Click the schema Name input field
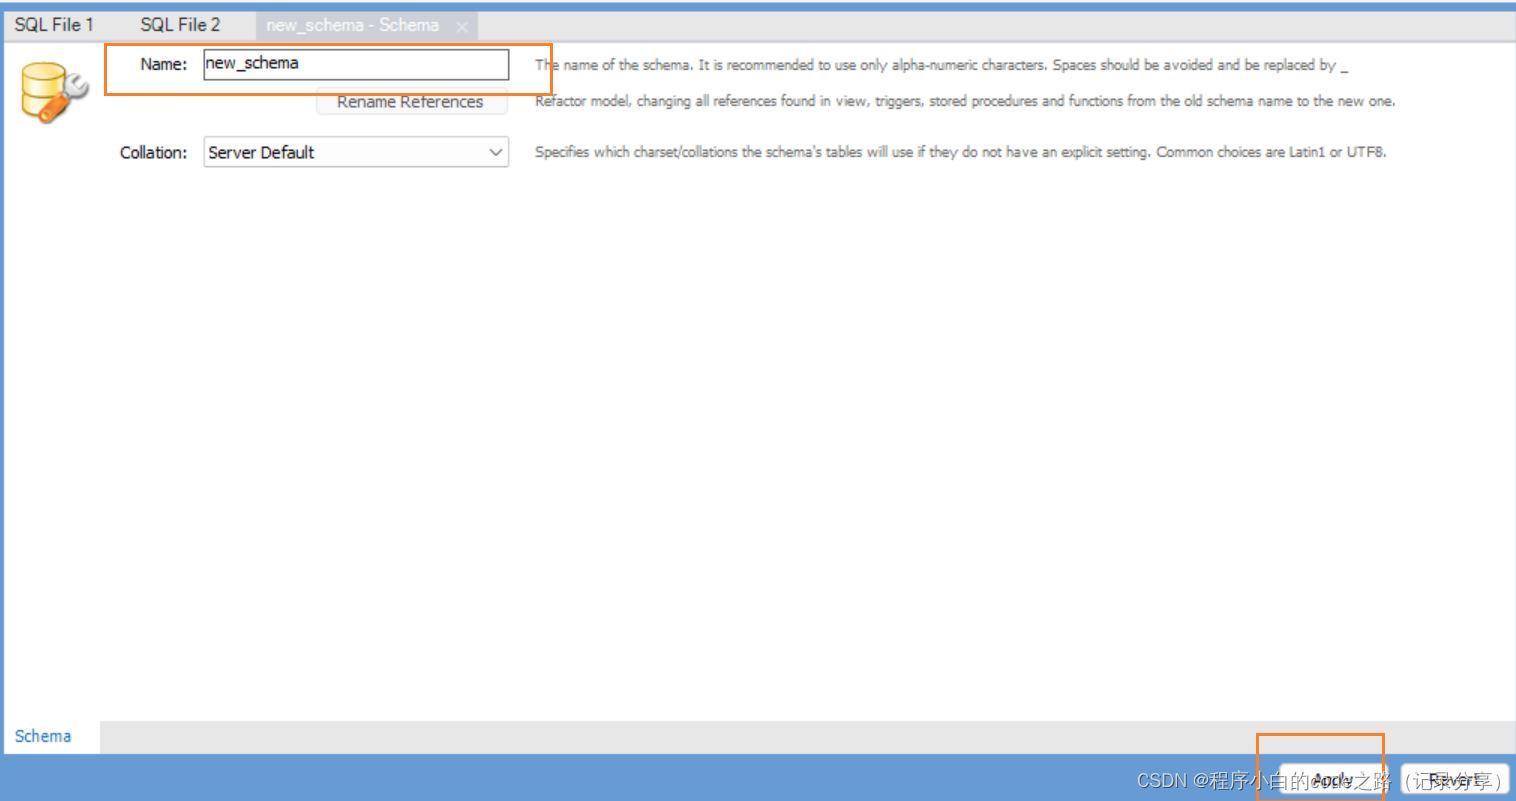The image size is (1516, 801). pyautogui.click(x=356, y=64)
